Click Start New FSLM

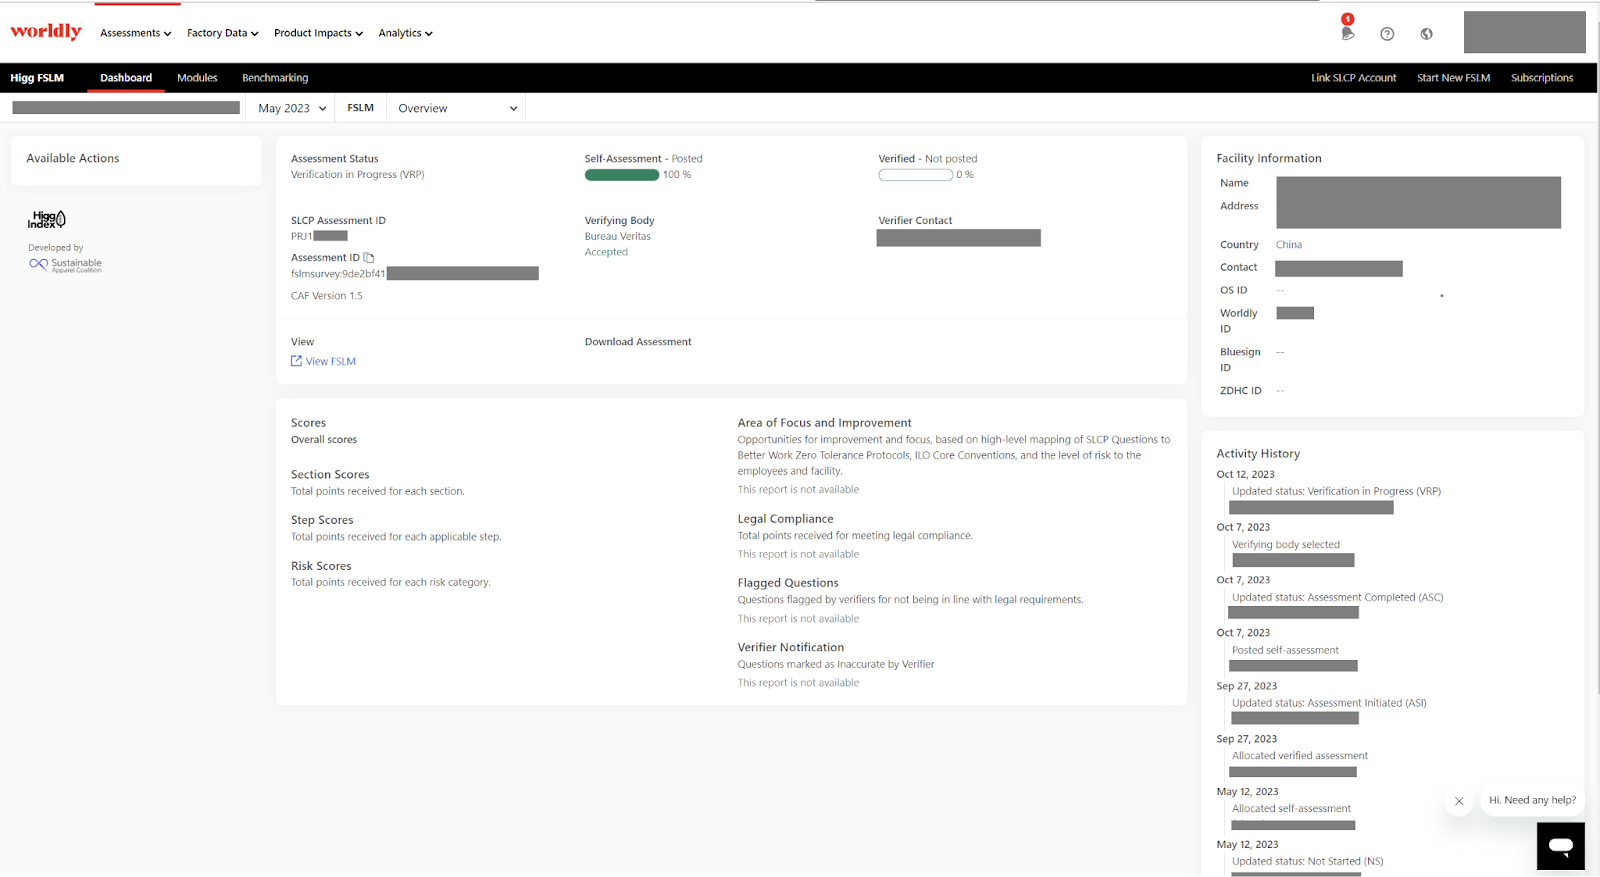pyautogui.click(x=1453, y=78)
